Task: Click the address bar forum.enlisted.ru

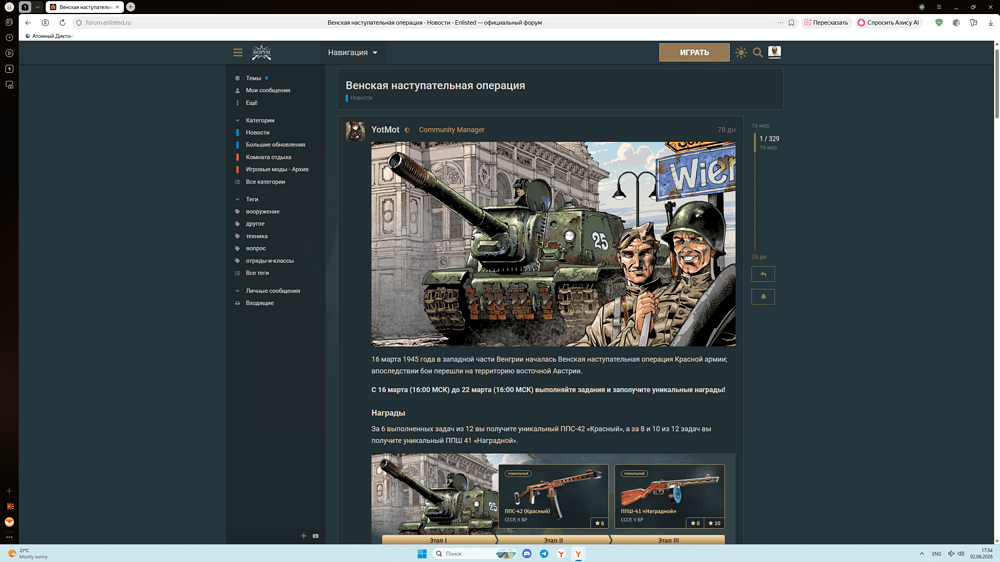Action: pyautogui.click(x=108, y=22)
